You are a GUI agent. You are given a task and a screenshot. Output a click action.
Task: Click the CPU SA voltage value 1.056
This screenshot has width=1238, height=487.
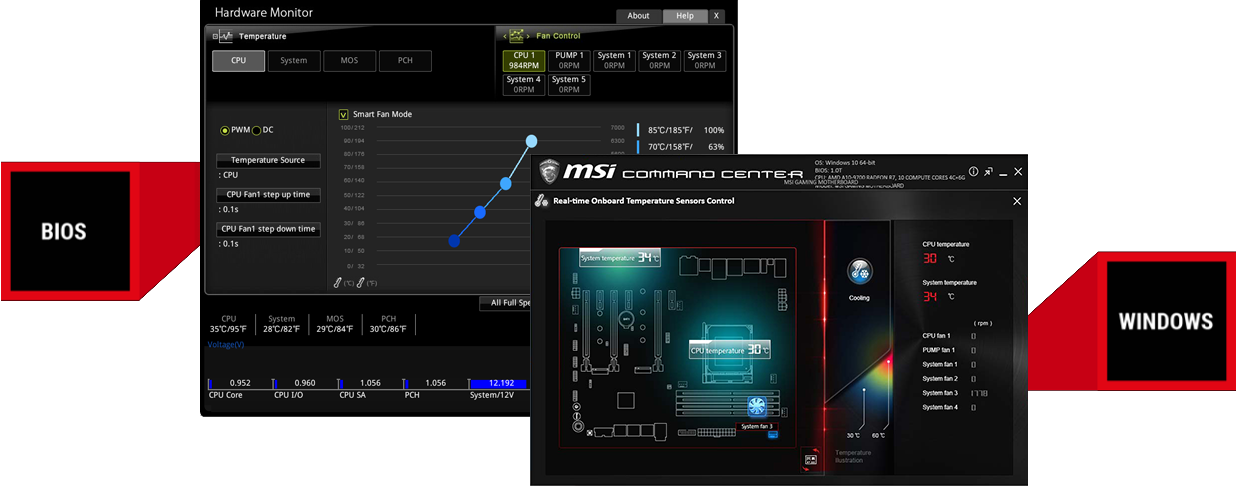click(370, 383)
